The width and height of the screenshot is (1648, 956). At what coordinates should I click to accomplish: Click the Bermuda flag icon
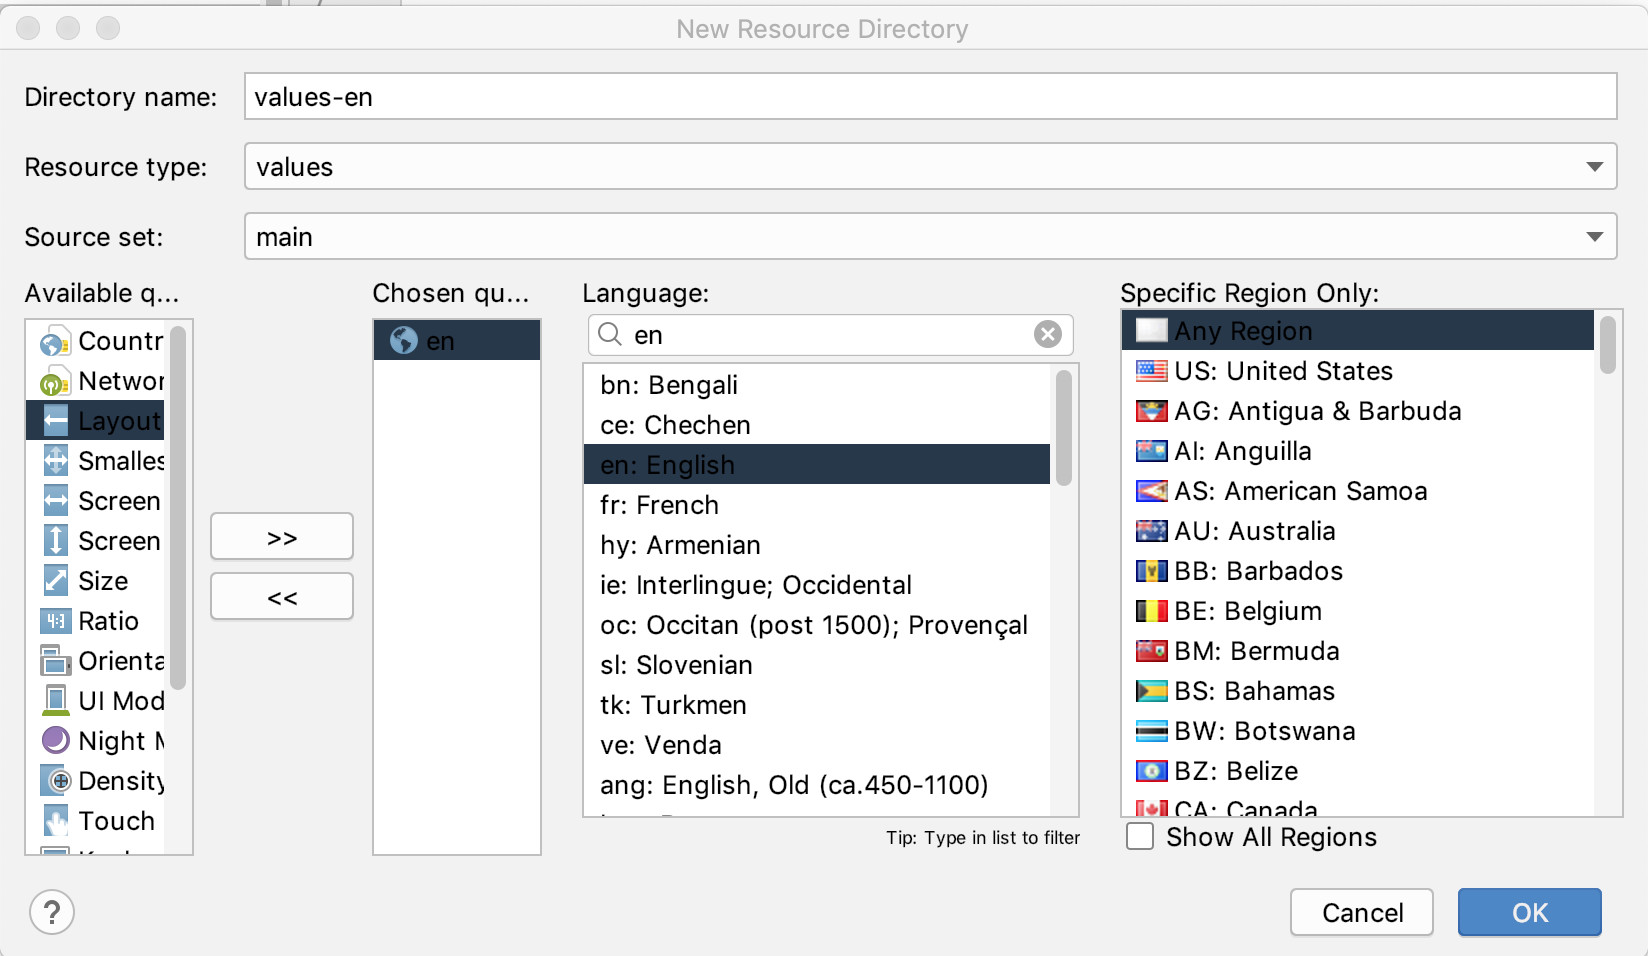(1152, 651)
